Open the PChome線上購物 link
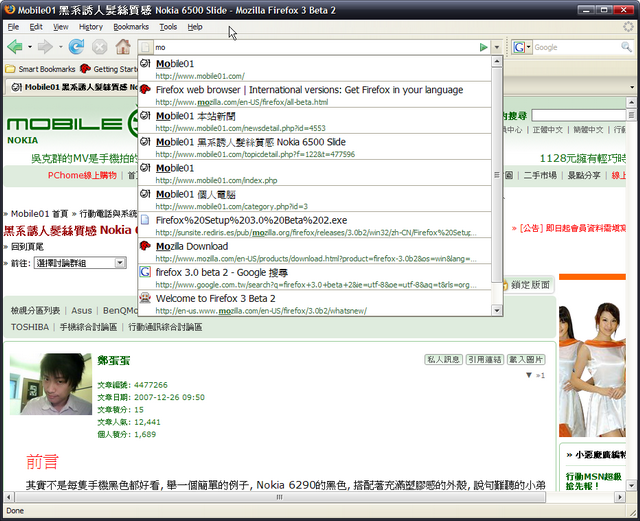Image resolution: width=640 pixels, height=521 pixels. pos(82,175)
